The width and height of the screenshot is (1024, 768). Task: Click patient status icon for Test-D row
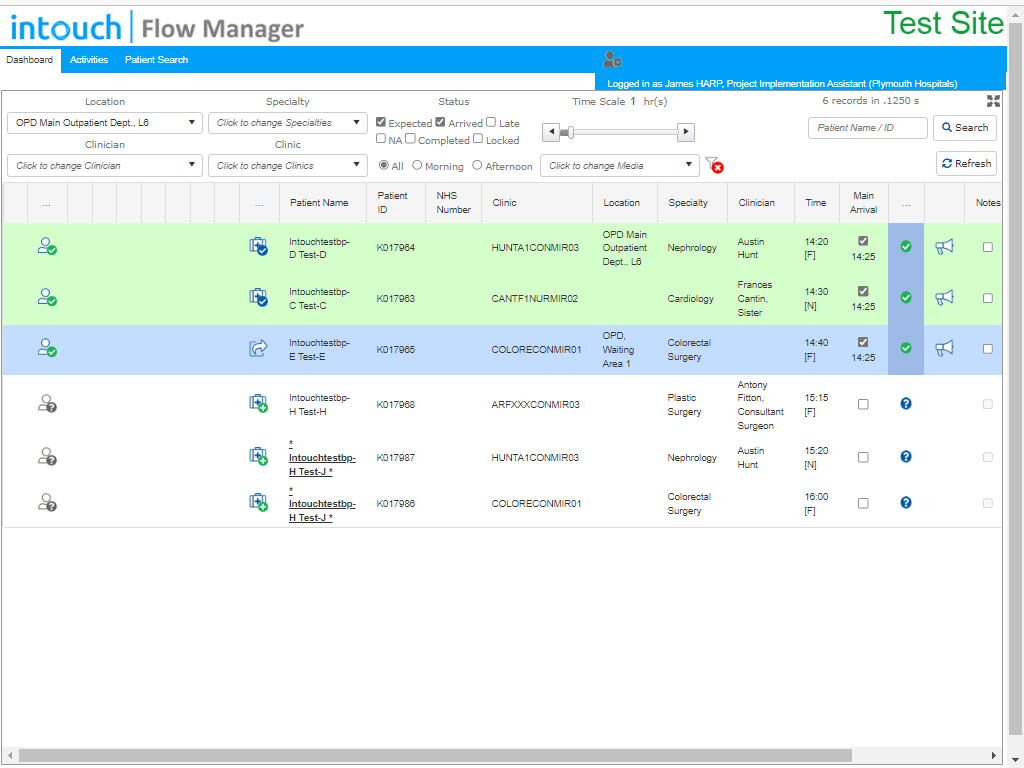[47, 246]
